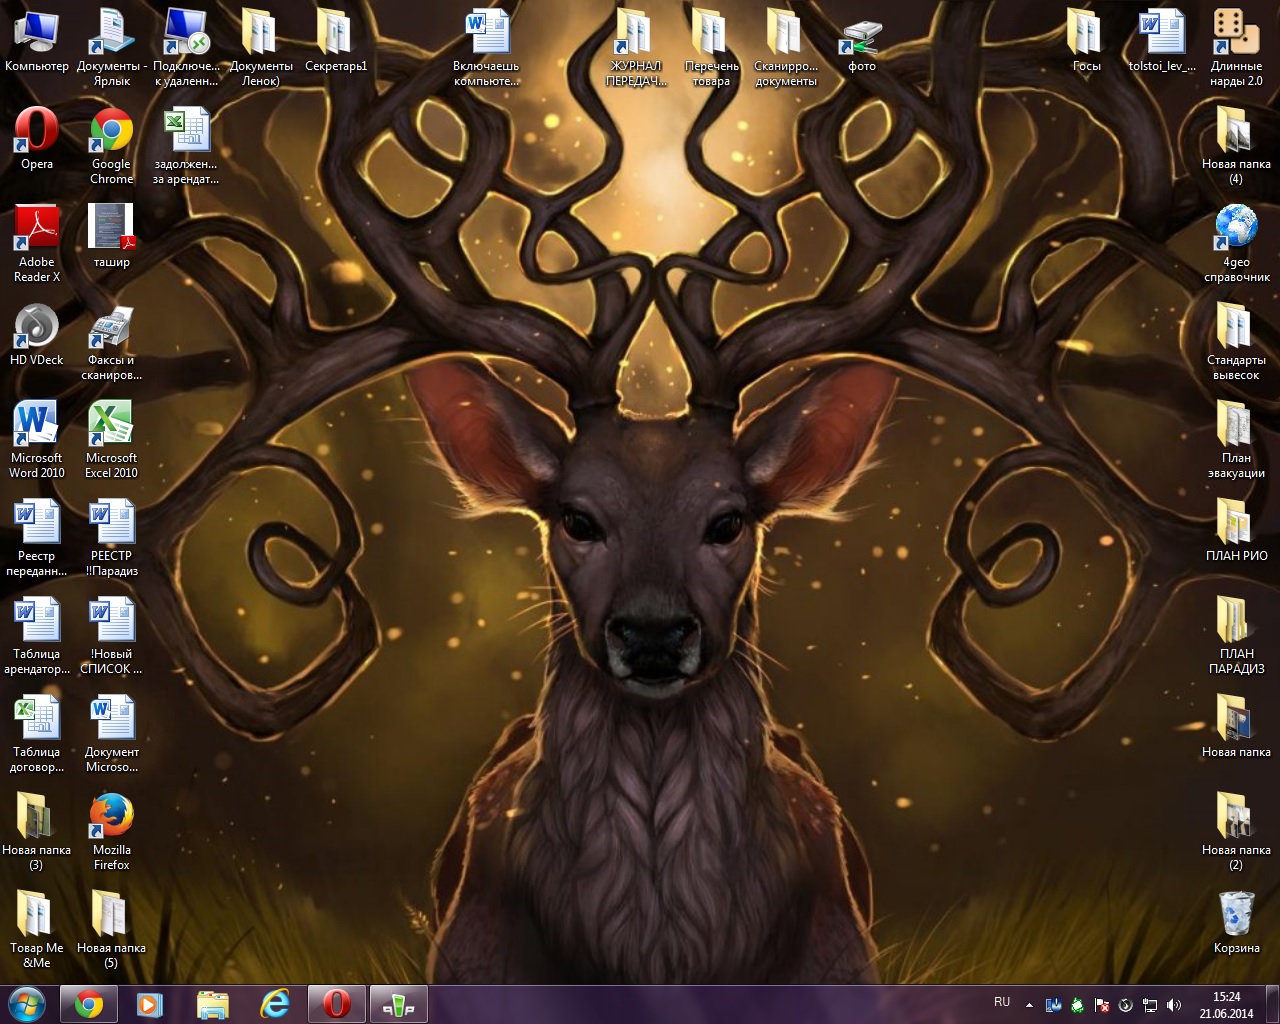Select the Microsoft Excel 2010 shortcut
1280x1024 pixels.
click(x=111, y=439)
